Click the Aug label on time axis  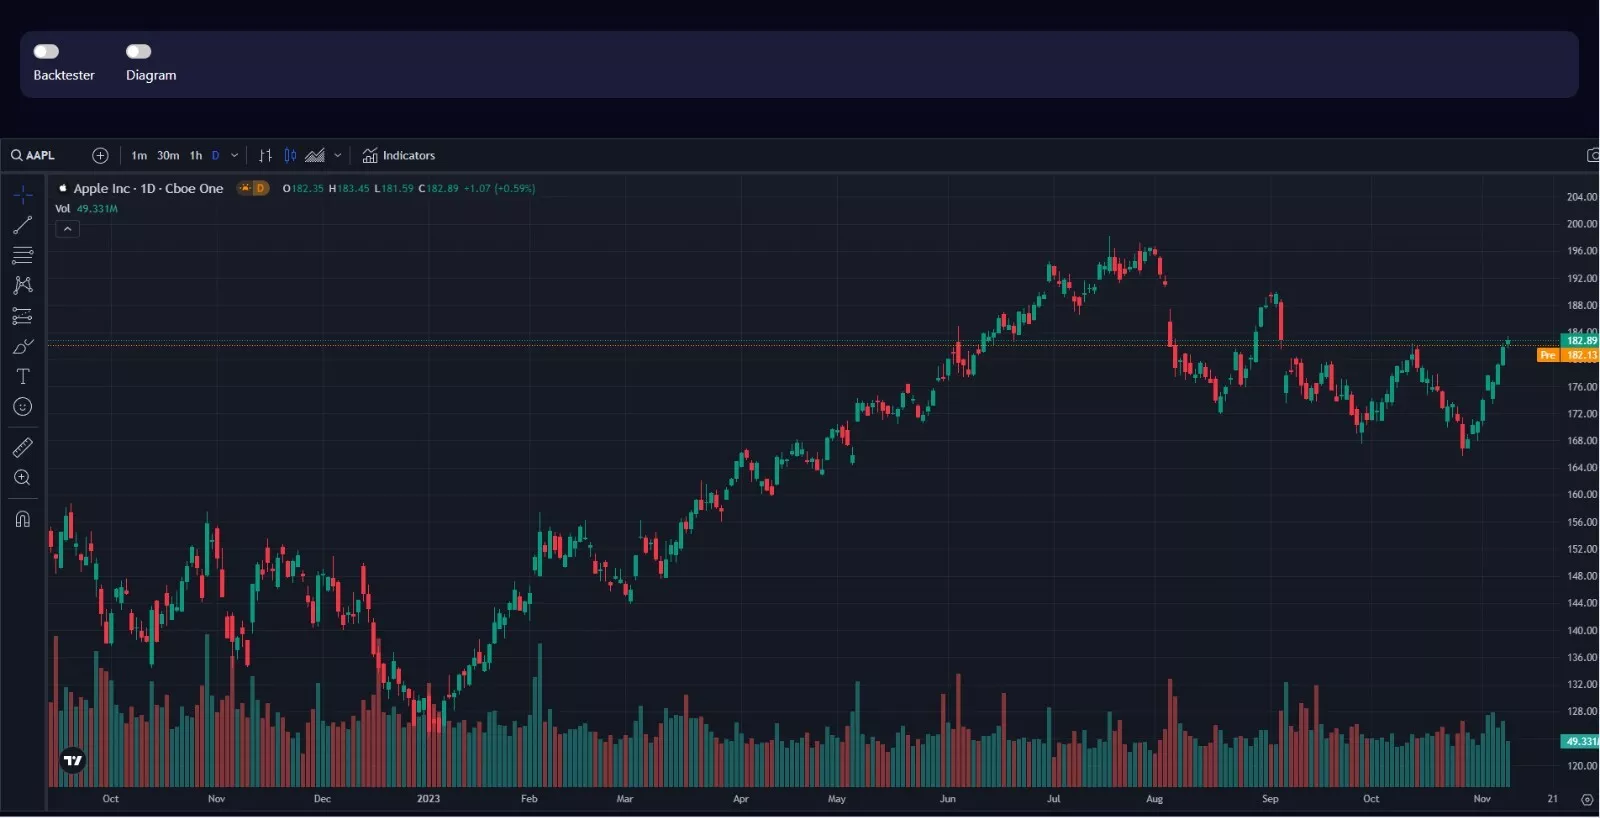pyautogui.click(x=1155, y=799)
